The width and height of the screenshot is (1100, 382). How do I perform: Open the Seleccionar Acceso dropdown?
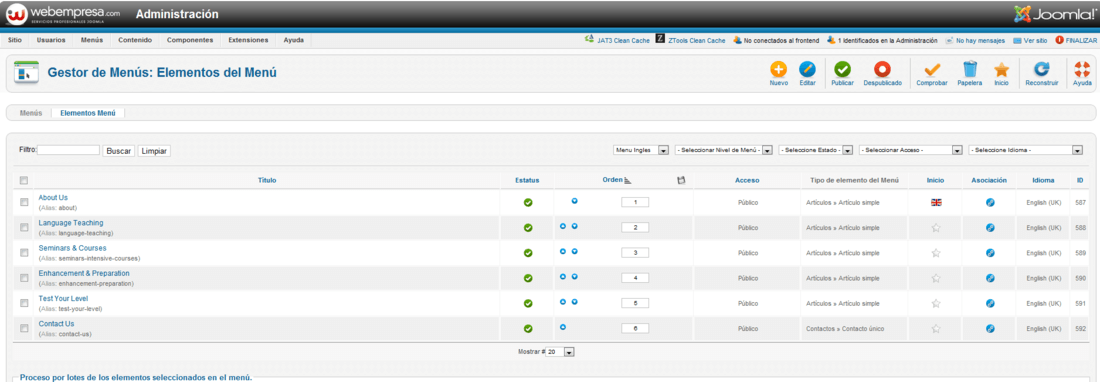click(911, 150)
